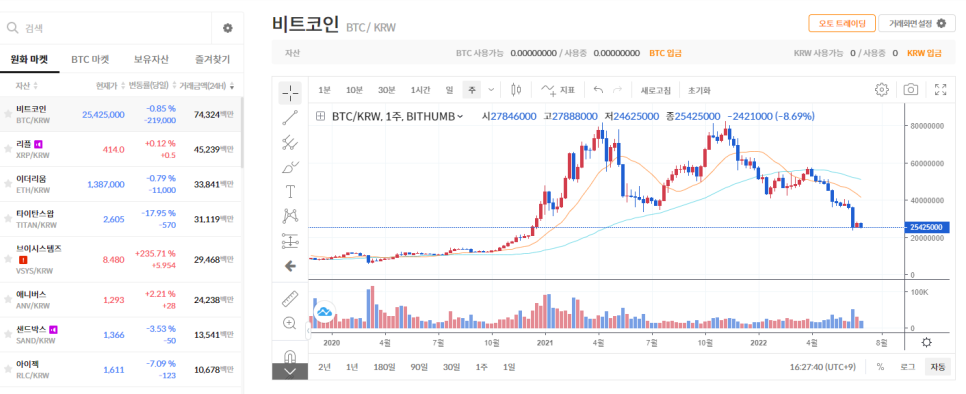Set chart interval to 1시간
This screenshot has width=966, height=394.
pyautogui.click(x=420, y=90)
